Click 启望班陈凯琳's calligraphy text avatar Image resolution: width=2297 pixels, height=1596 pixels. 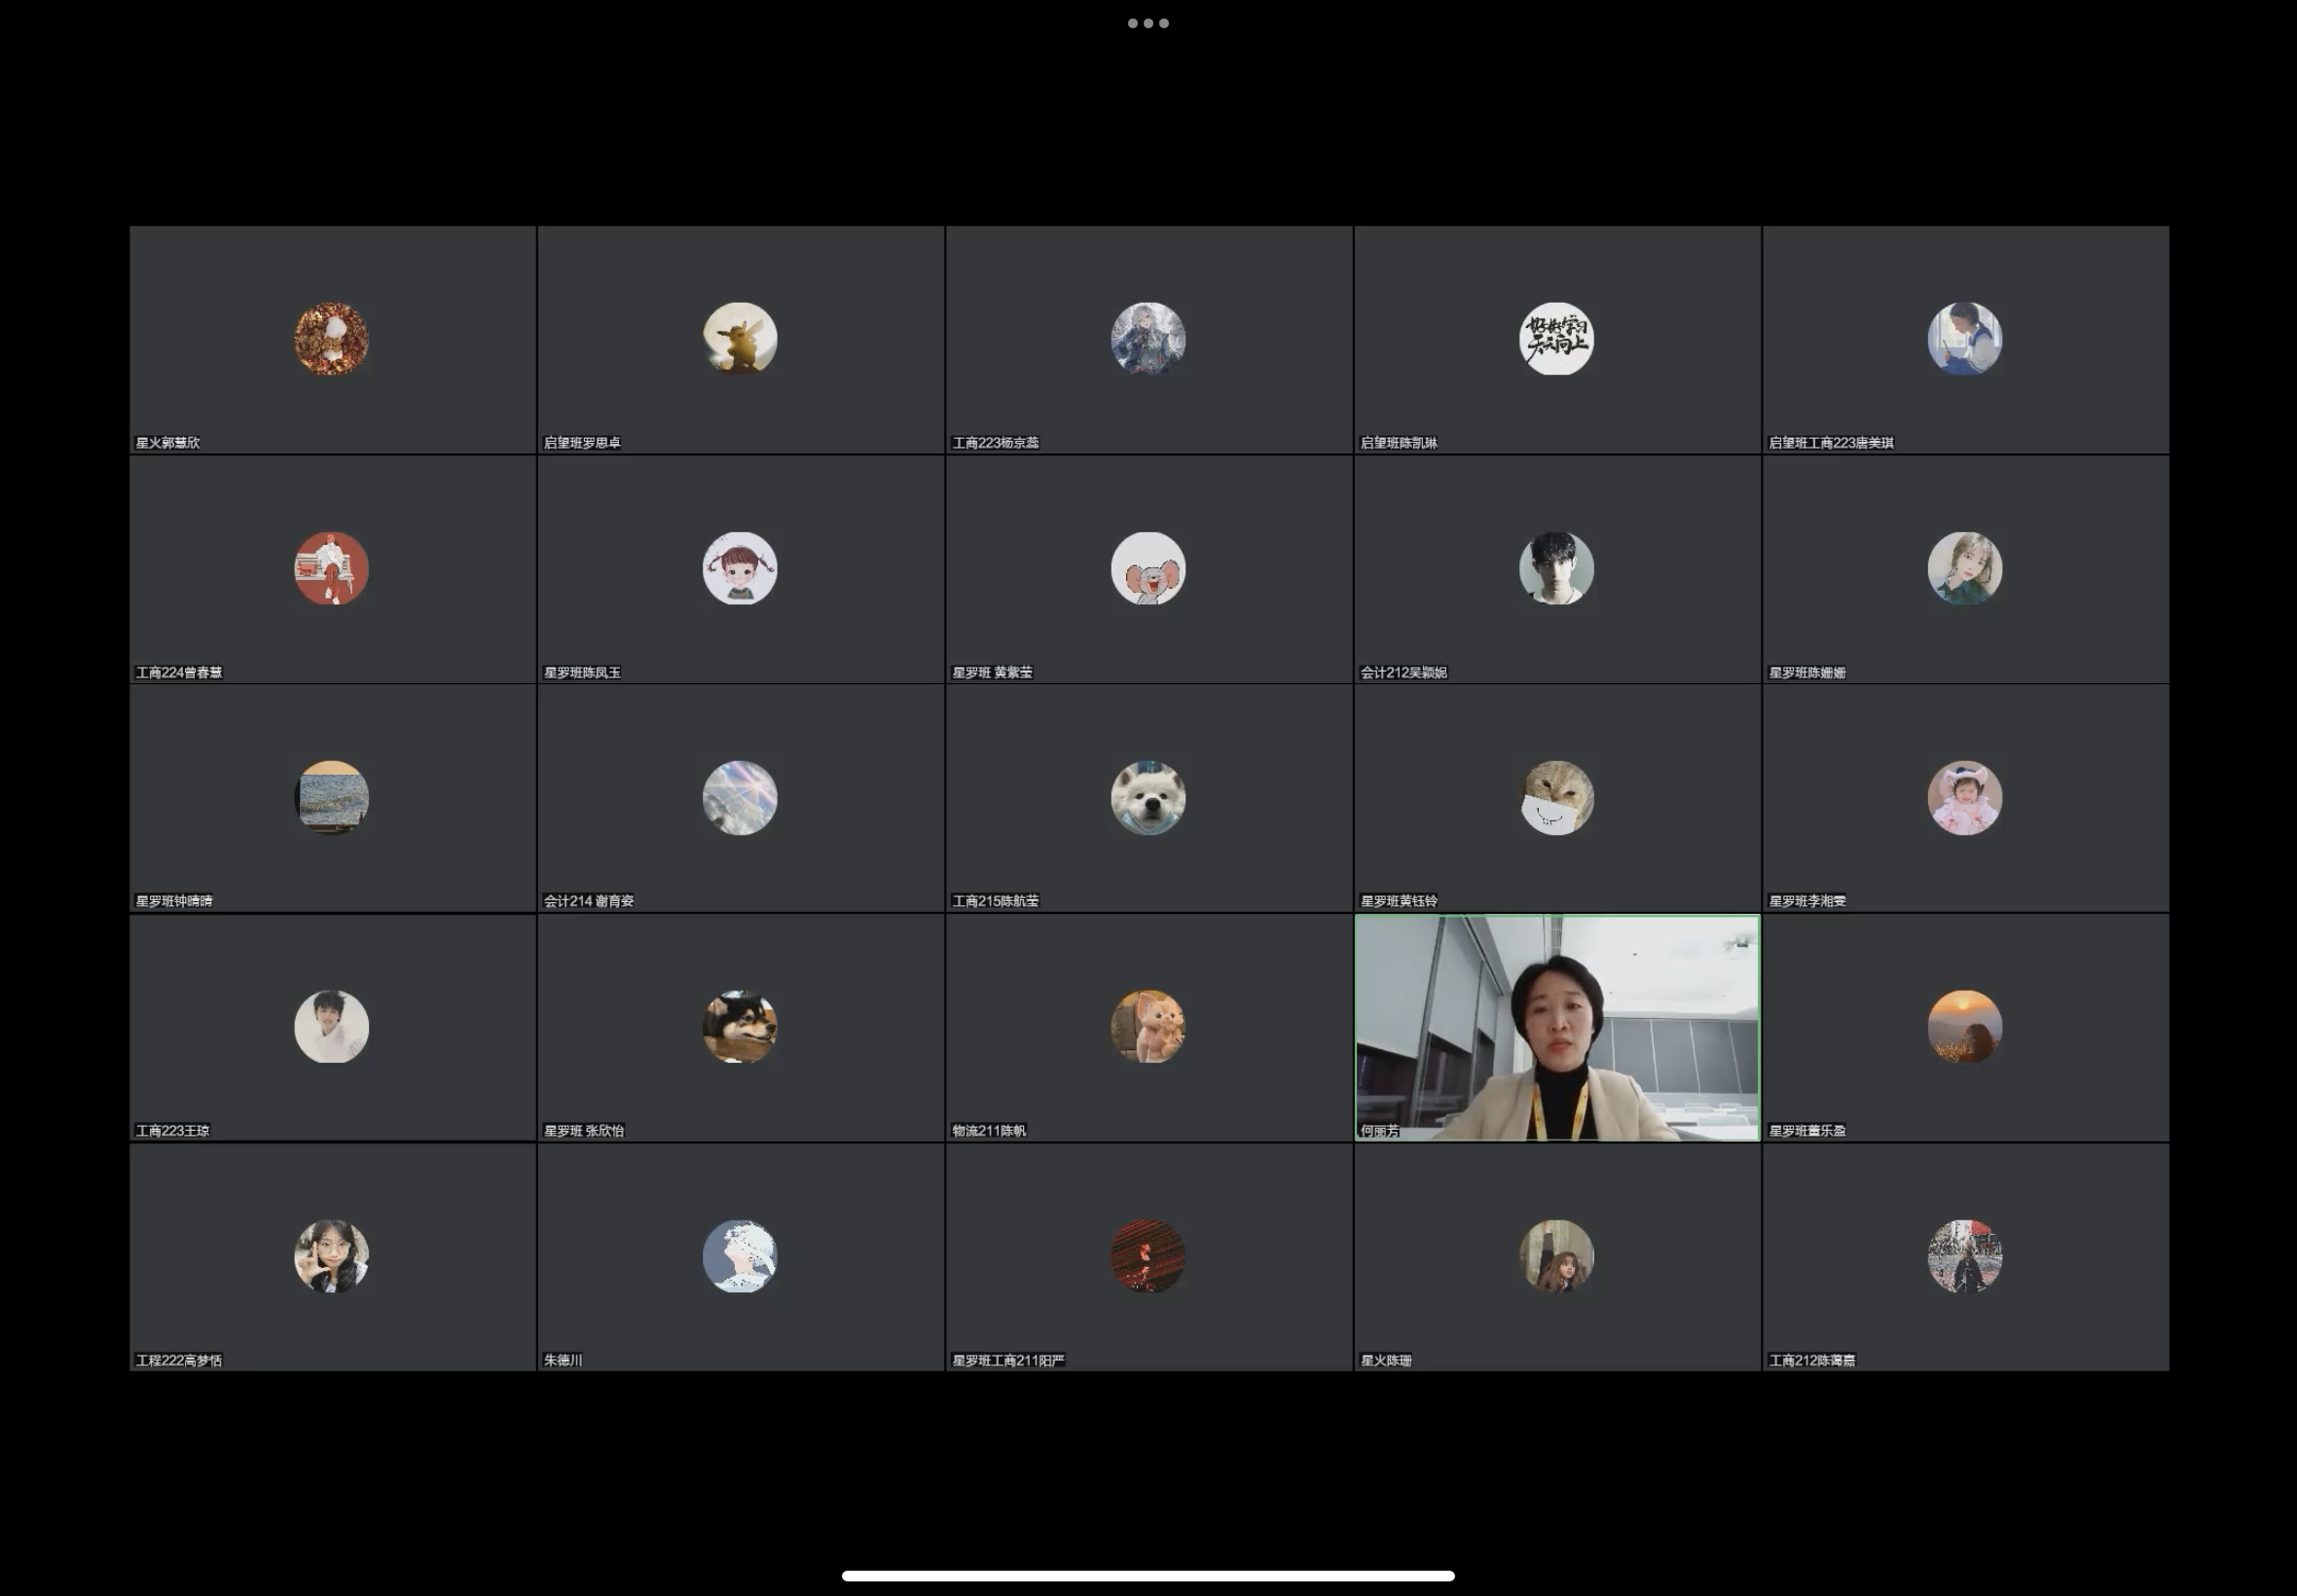(1556, 339)
